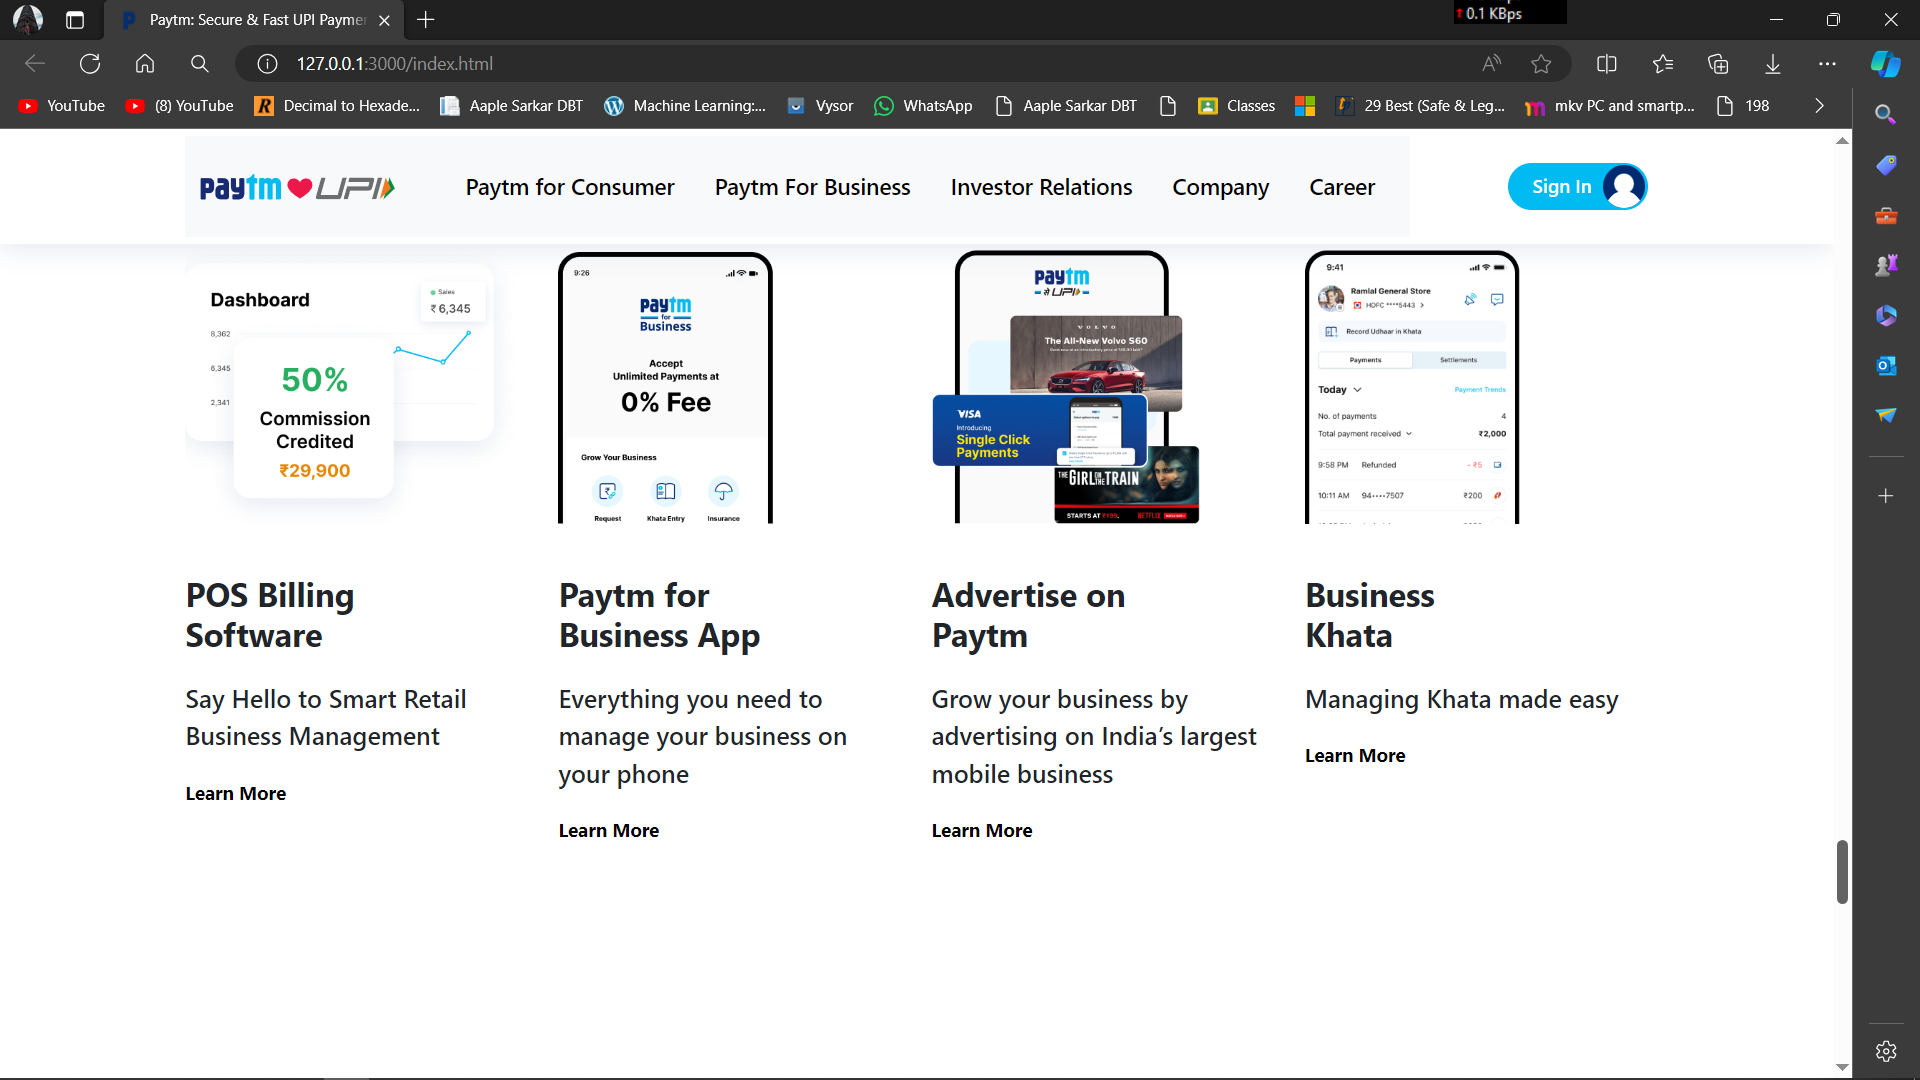Open a new tab with plus button
This screenshot has width=1920, height=1080.
pyautogui.click(x=425, y=20)
